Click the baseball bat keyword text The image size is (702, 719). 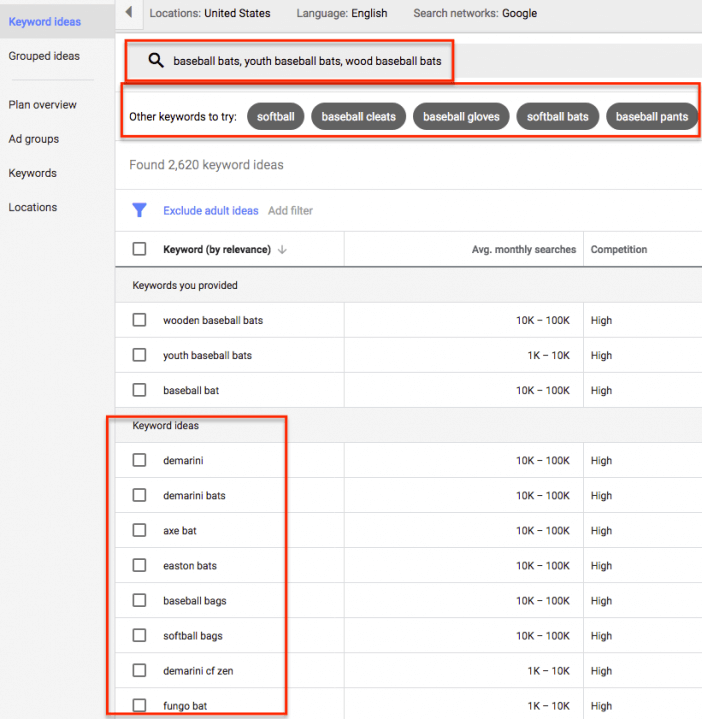[x=191, y=390]
